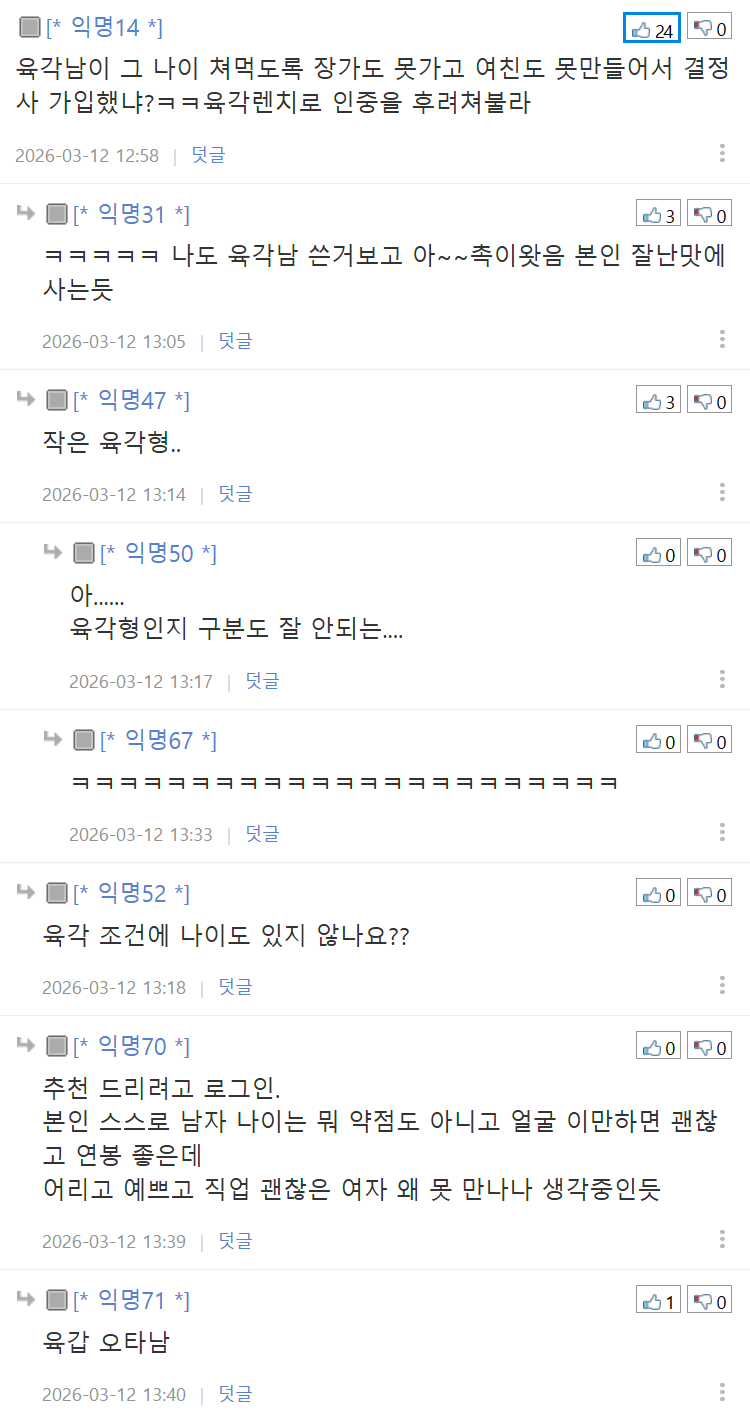Screen dimensions: 750x1416
Task: Expand kebab menu on 익명70's comment
Action: (x=722, y=1239)
